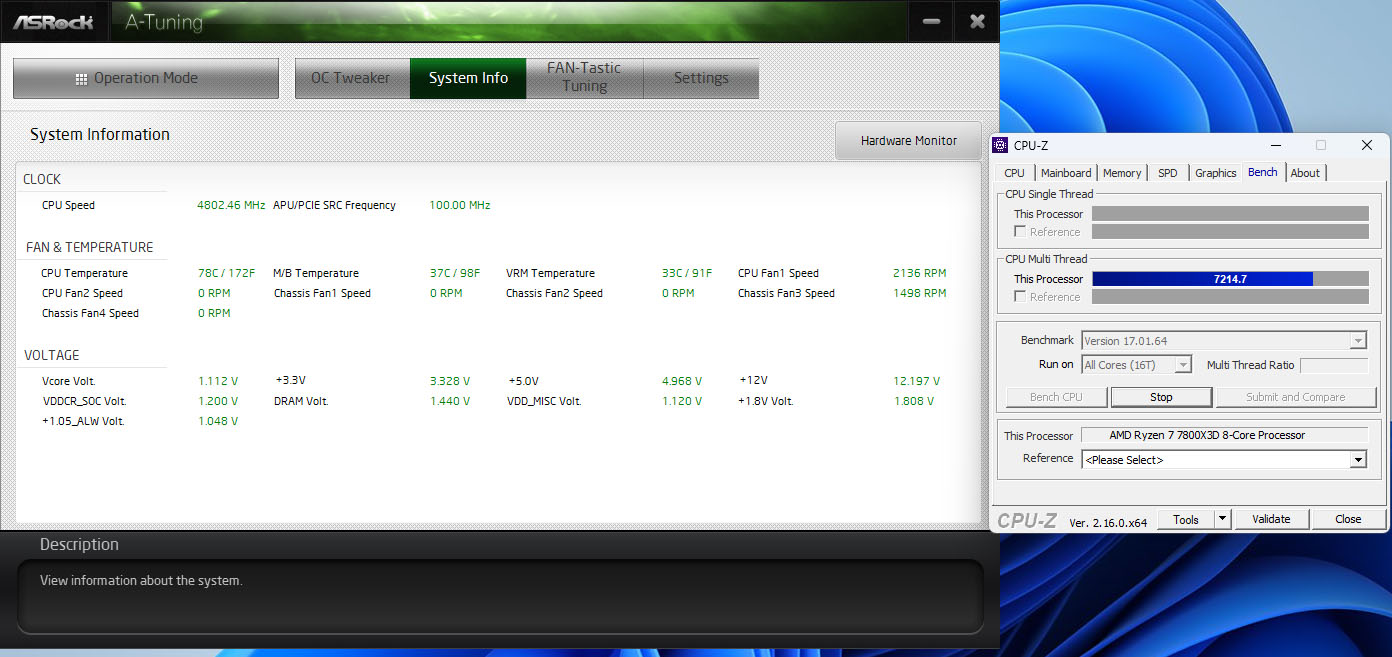The height and width of the screenshot is (657, 1392).
Task: Click +12V value 12.197 V
Action: point(916,381)
